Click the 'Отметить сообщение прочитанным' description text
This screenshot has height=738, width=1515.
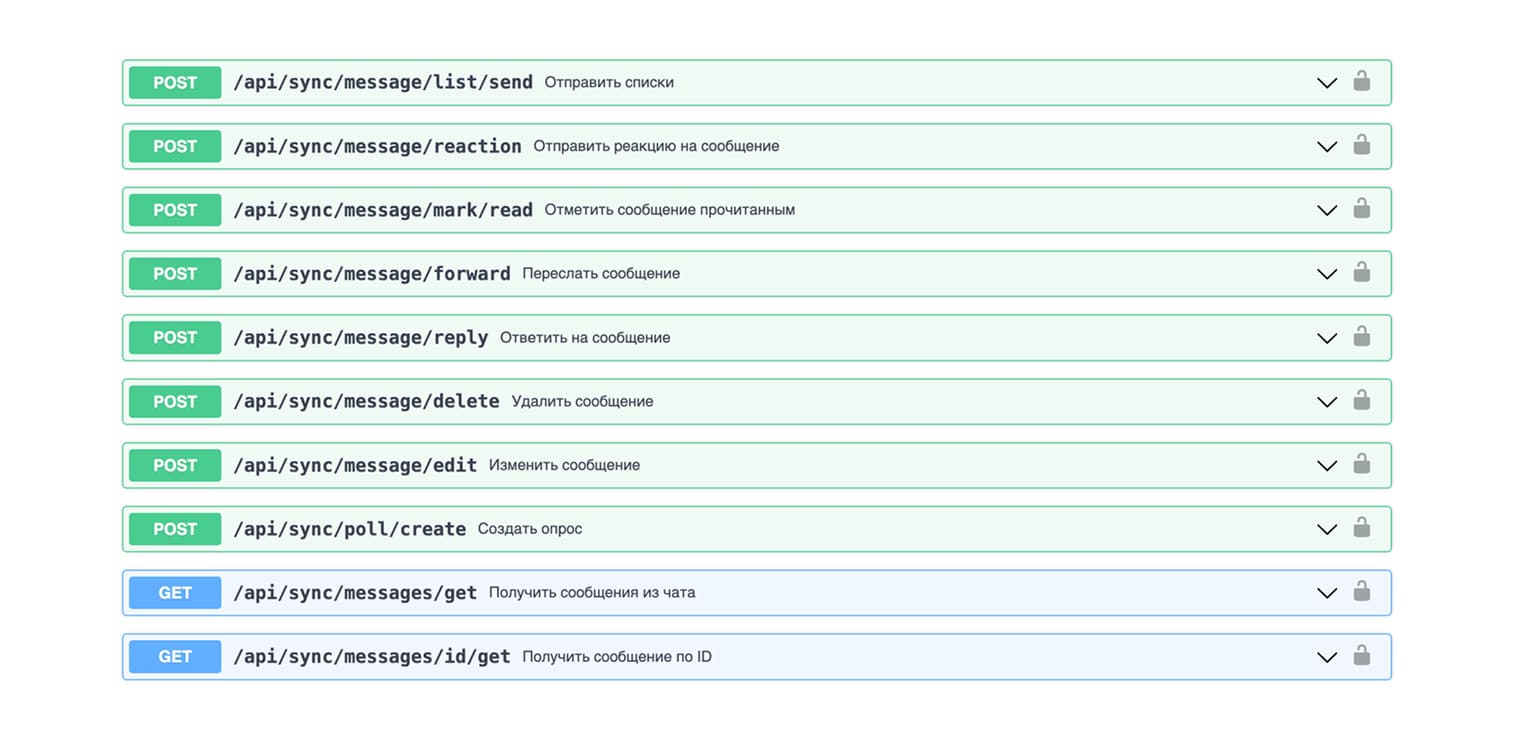pyautogui.click(x=669, y=210)
